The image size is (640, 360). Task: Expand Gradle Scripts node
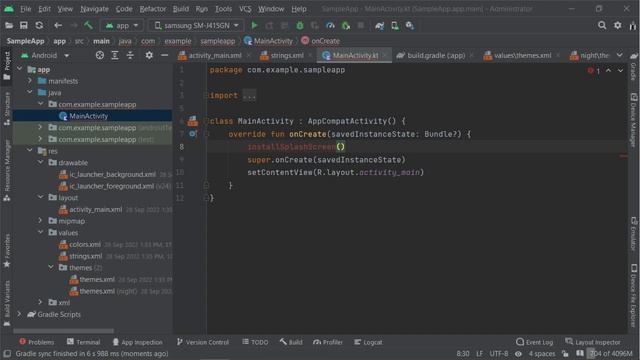[19, 314]
